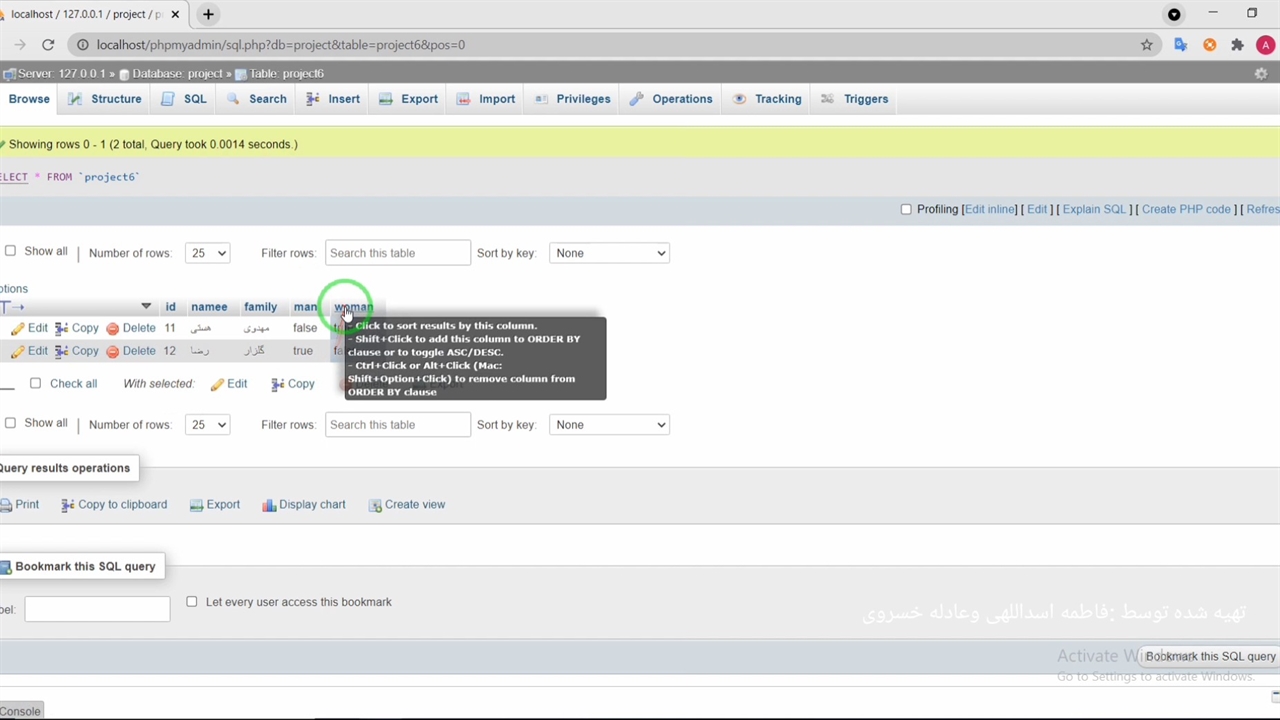Open top Number of rows dropdown

click(x=207, y=253)
